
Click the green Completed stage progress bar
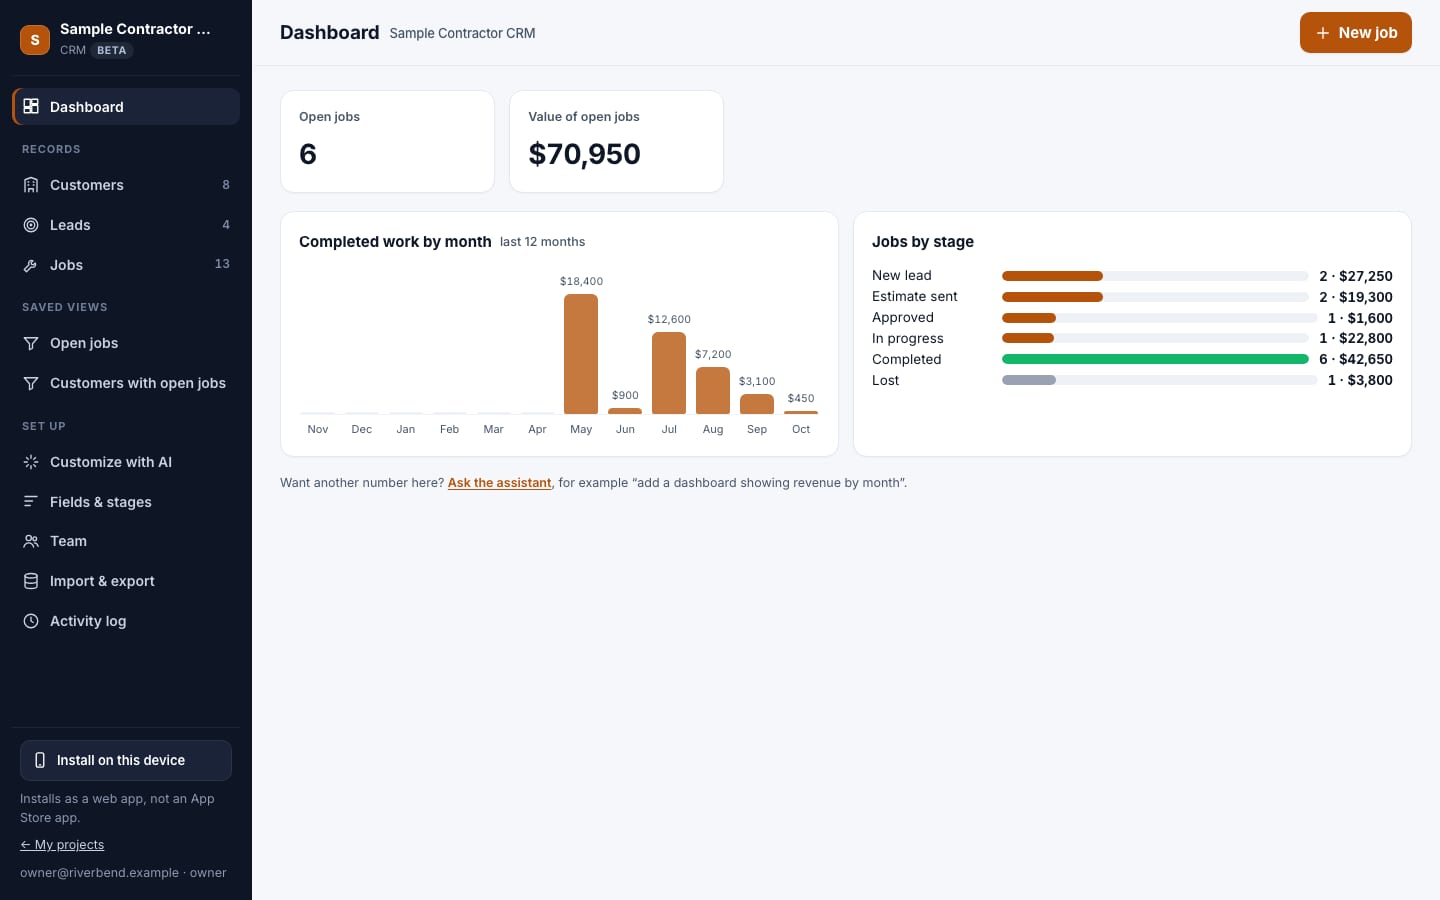(x=1155, y=359)
